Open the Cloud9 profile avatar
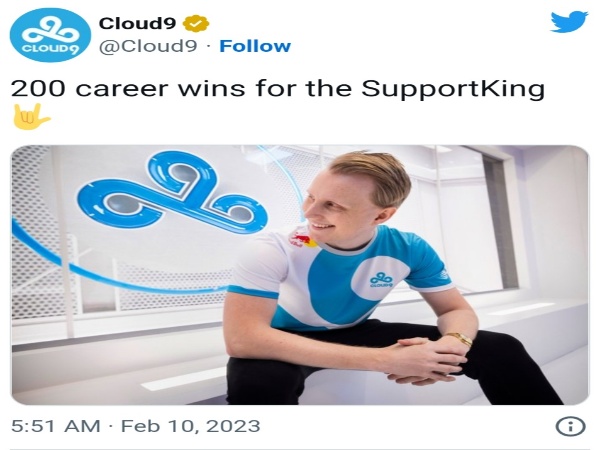Image resolution: width=600 pixels, height=450 pixels. (50, 35)
